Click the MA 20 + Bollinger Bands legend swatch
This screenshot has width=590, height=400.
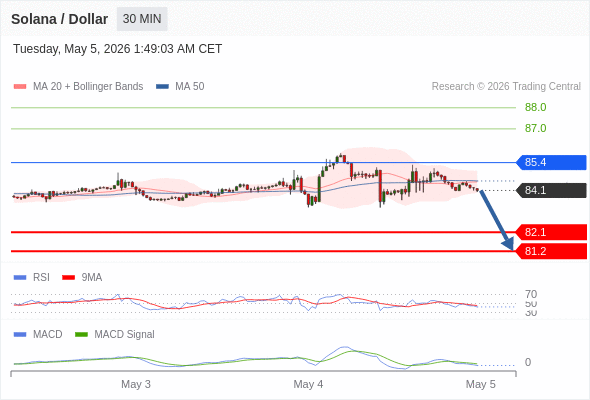[x=20, y=87]
